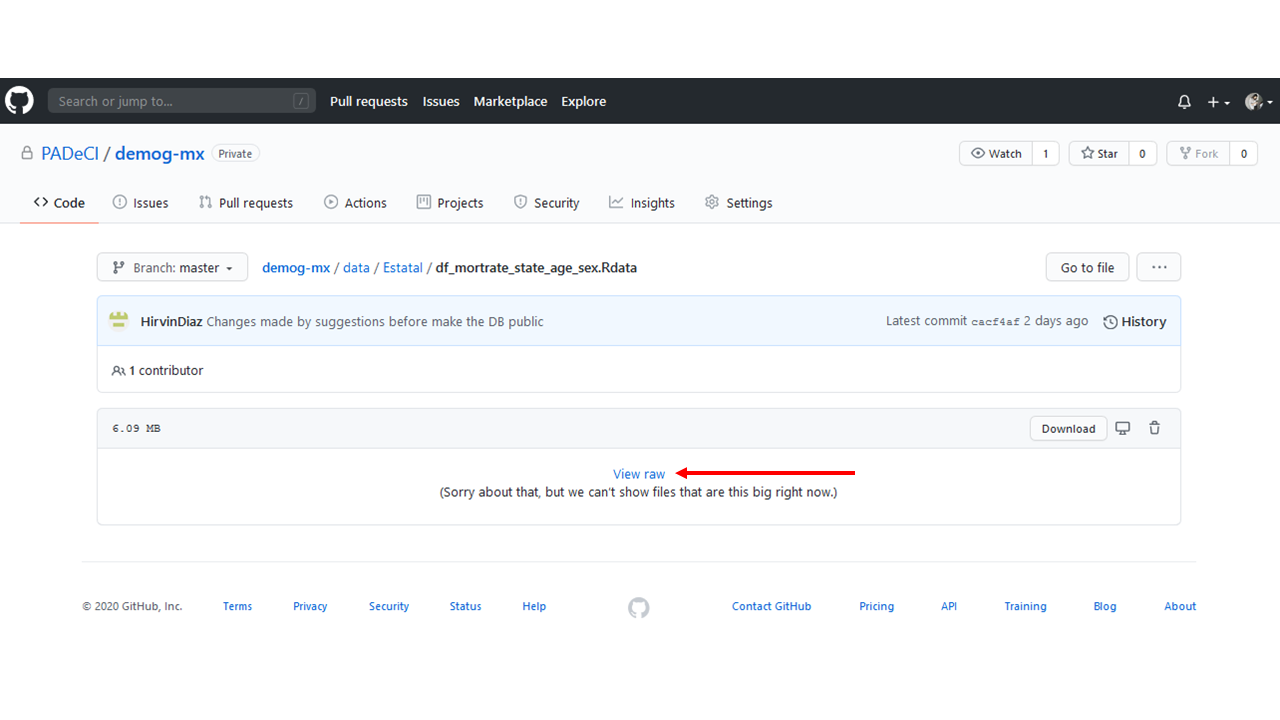Click file name df_mortrate_state_age_sex.Rdata in breadcrumb
This screenshot has height=720, width=1280.
(x=536, y=267)
